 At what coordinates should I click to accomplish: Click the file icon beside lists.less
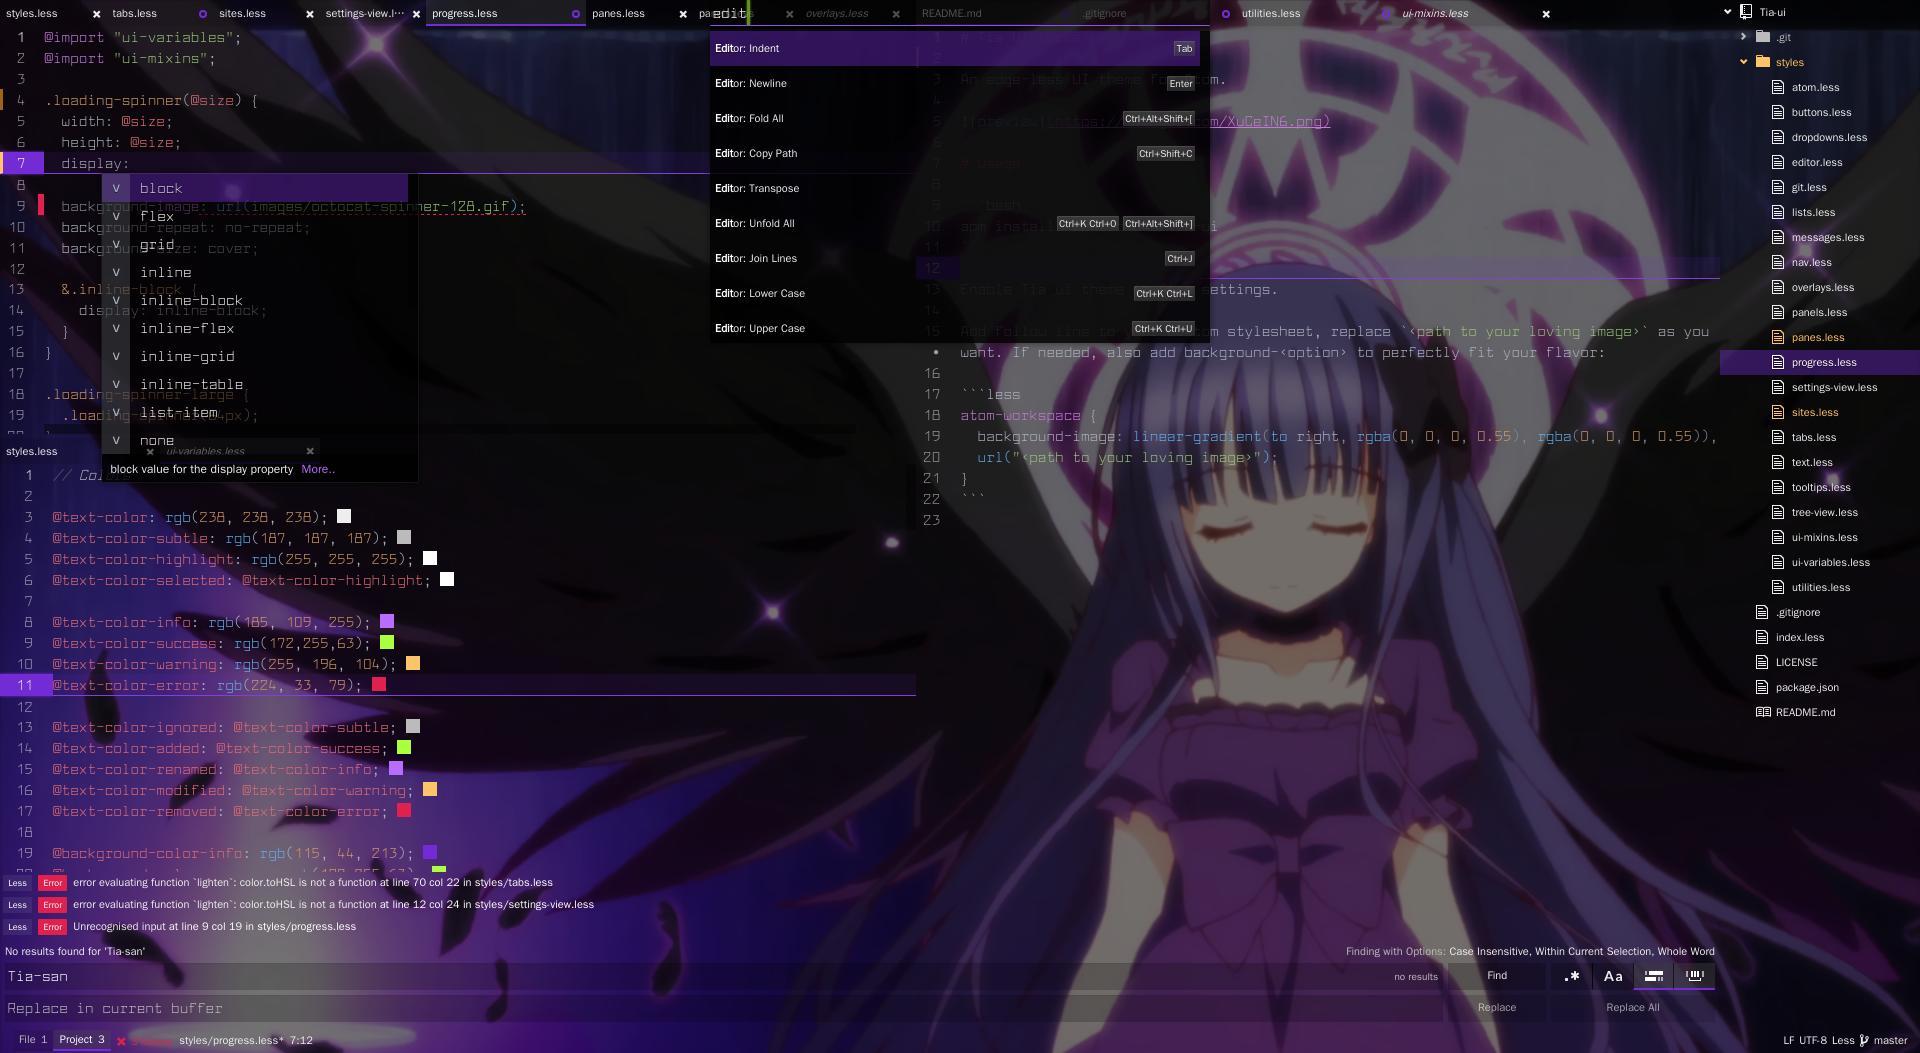coord(1778,212)
